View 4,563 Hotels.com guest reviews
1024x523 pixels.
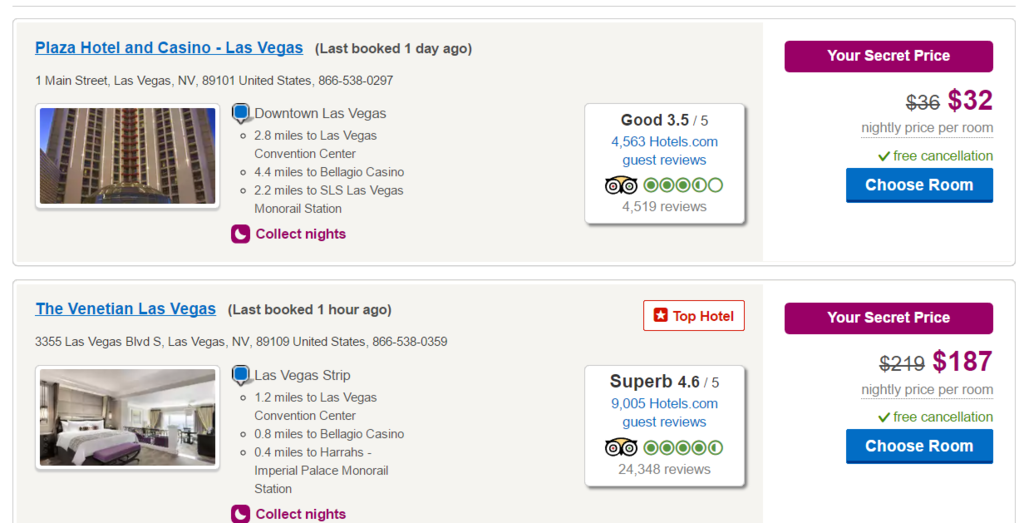[x=664, y=151]
